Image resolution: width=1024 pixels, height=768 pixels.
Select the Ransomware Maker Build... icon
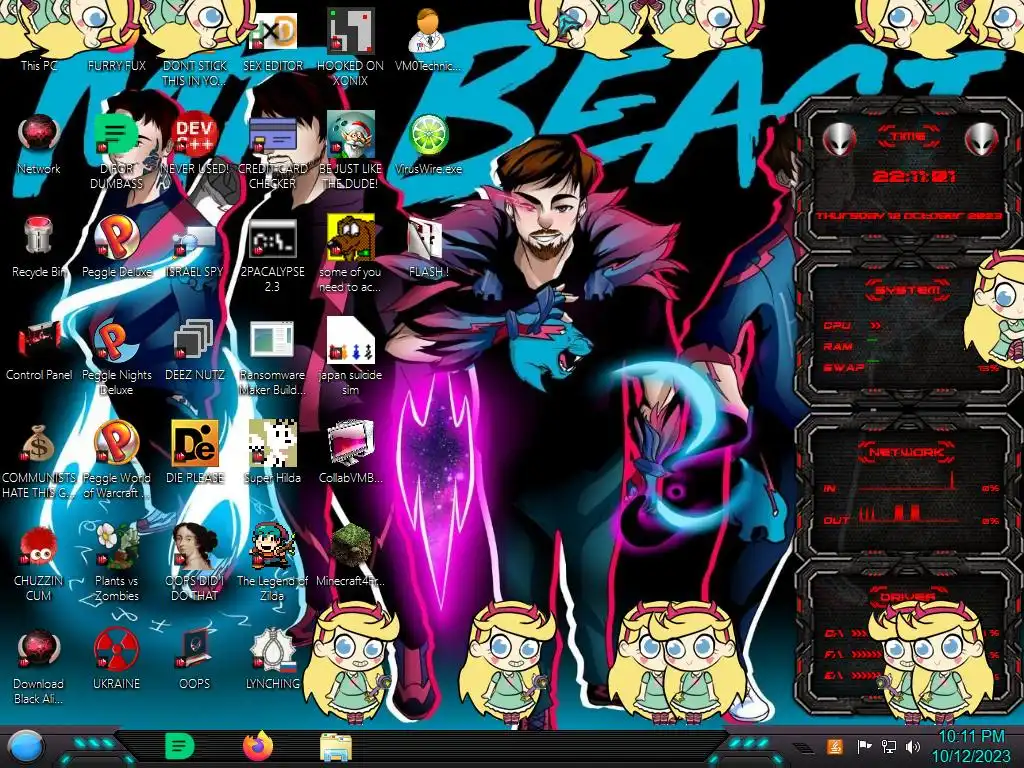coord(272,357)
